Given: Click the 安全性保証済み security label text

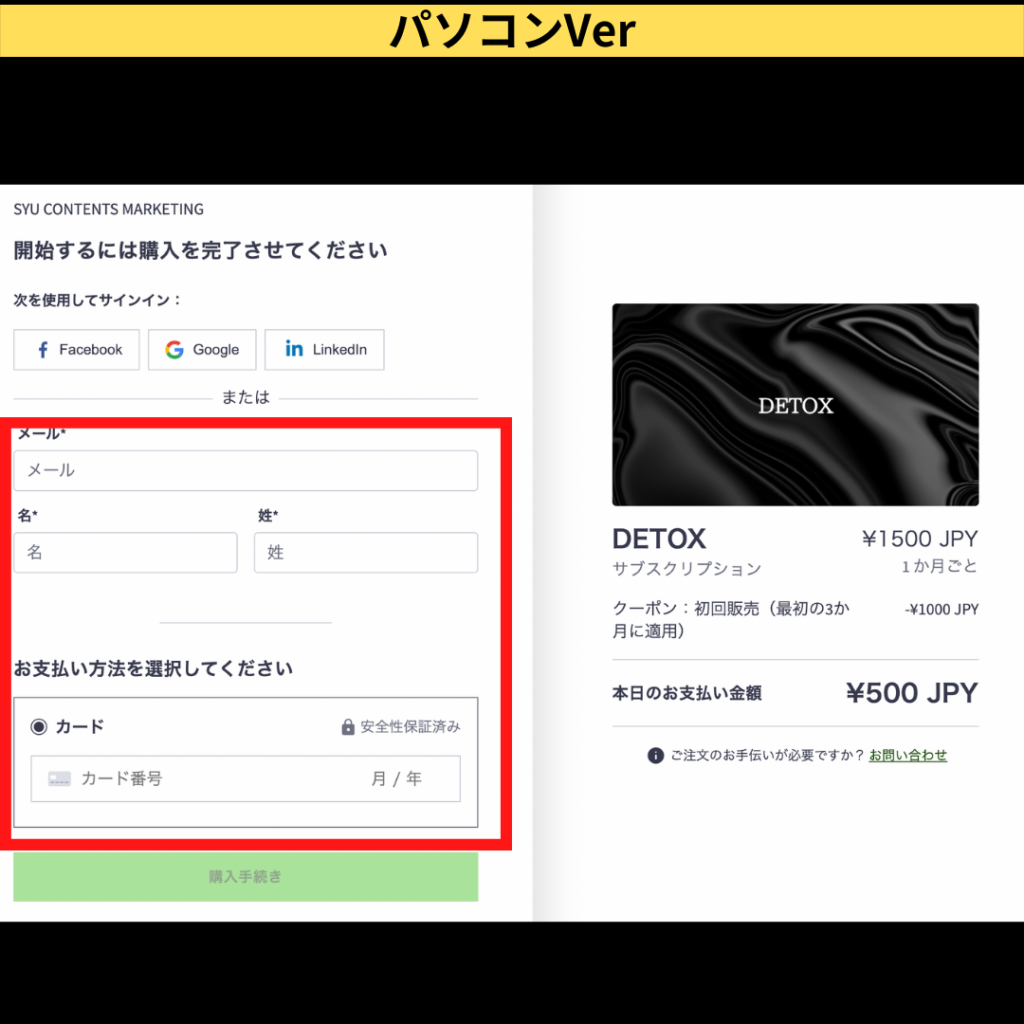Looking at the screenshot, I should click(x=410, y=727).
